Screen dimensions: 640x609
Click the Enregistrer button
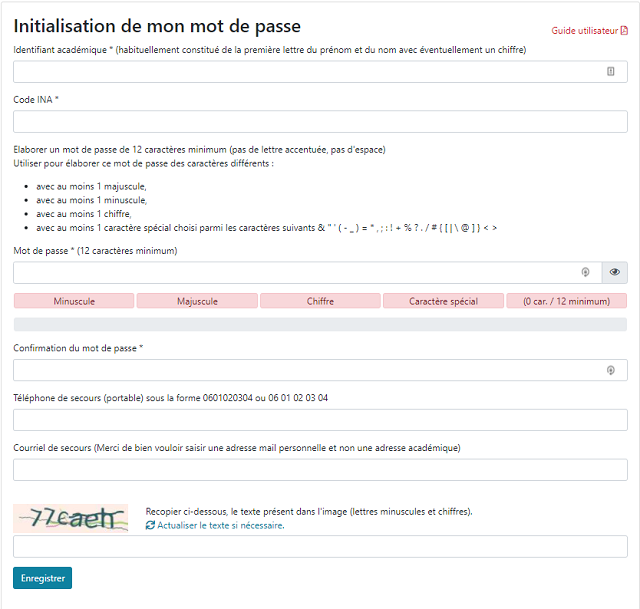point(42,578)
